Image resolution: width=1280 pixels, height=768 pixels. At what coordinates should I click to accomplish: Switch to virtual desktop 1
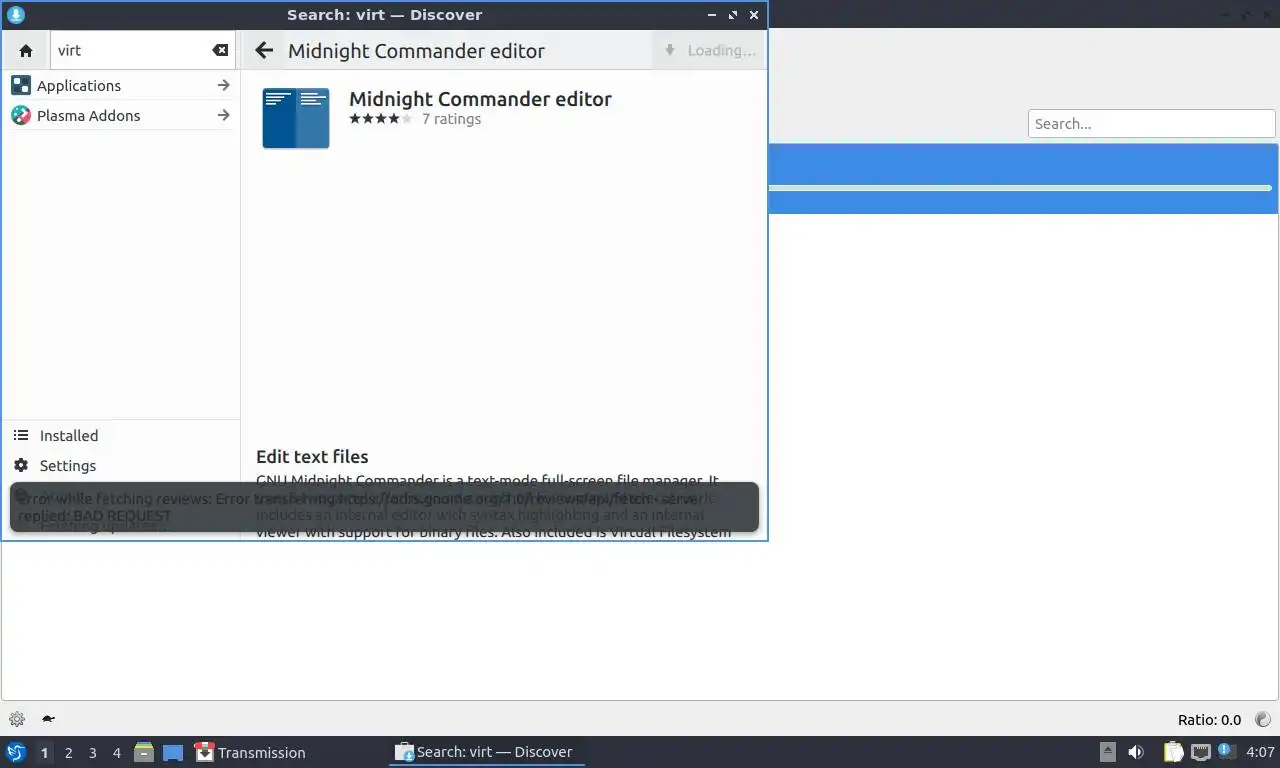click(x=44, y=753)
